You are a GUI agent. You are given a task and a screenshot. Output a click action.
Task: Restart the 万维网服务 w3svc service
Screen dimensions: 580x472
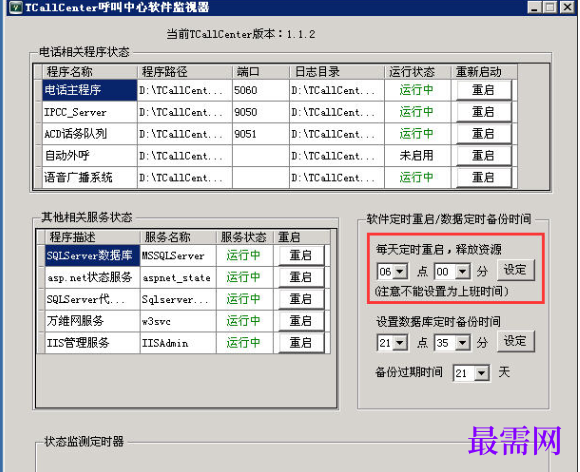point(301,321)
